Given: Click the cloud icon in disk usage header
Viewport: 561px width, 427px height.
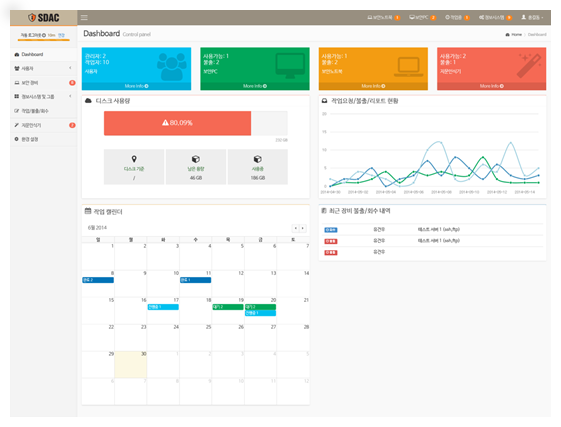Looking at the screenshot, I should coord(88,101).
